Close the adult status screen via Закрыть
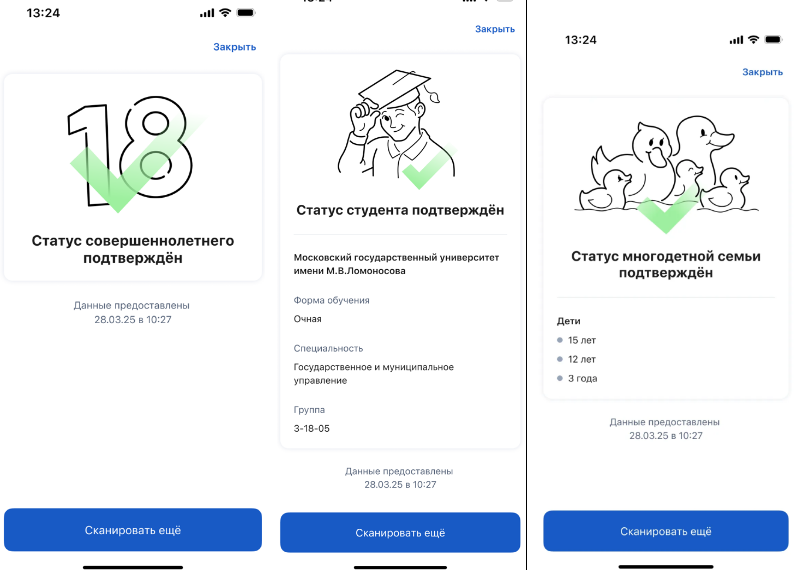797x570 pixels. (x=234, y=47)
